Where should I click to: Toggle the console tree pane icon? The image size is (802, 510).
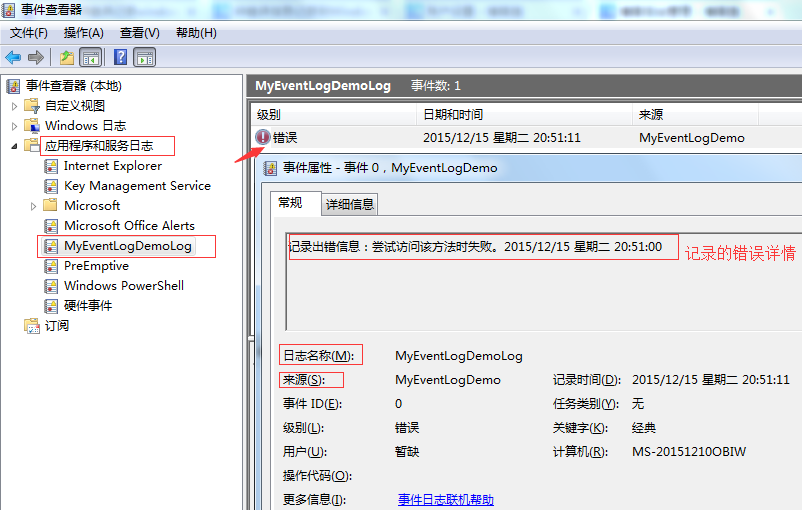point(91,57)
